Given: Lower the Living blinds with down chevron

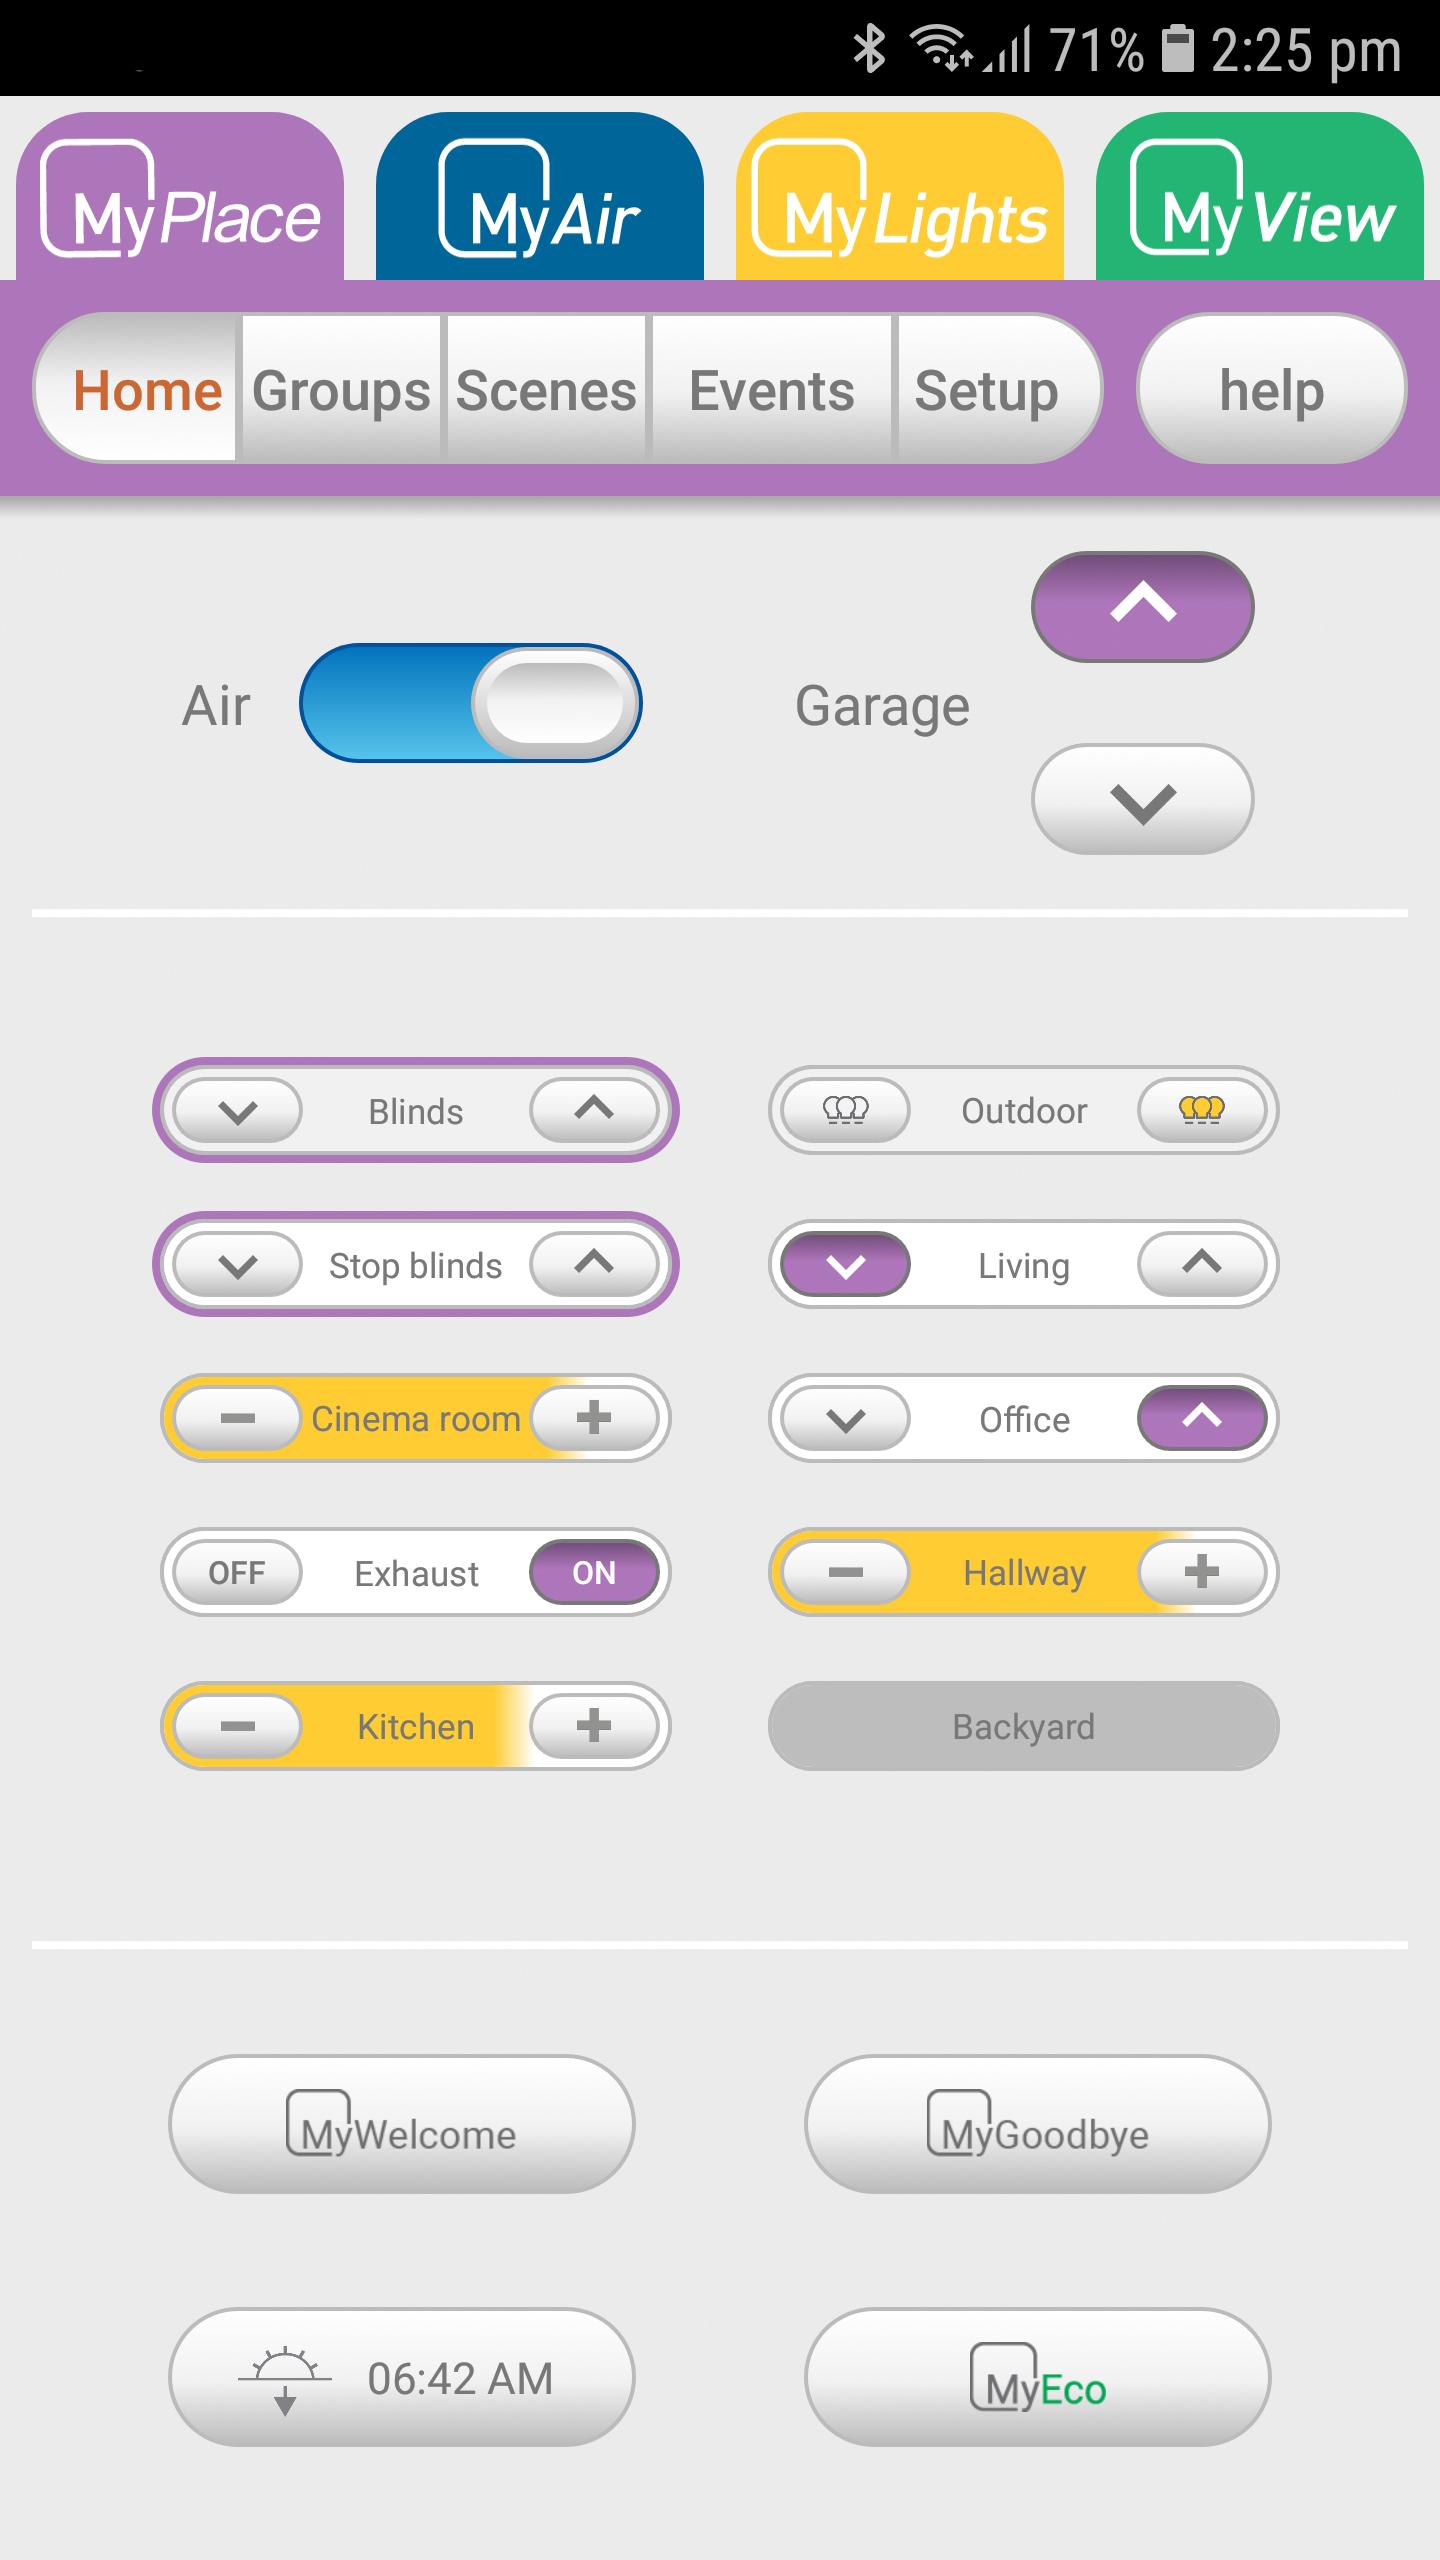Looking at the screenshot, I should [846, 1264].
